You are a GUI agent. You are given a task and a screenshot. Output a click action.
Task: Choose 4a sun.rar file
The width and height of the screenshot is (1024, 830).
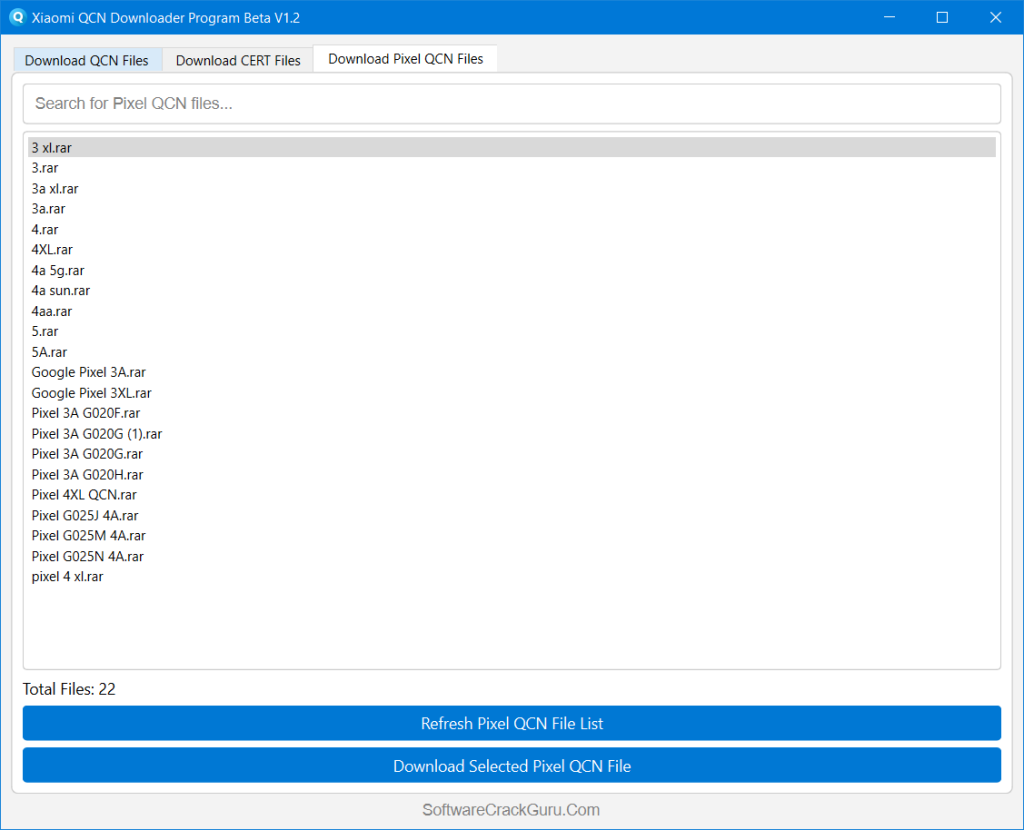512,291
